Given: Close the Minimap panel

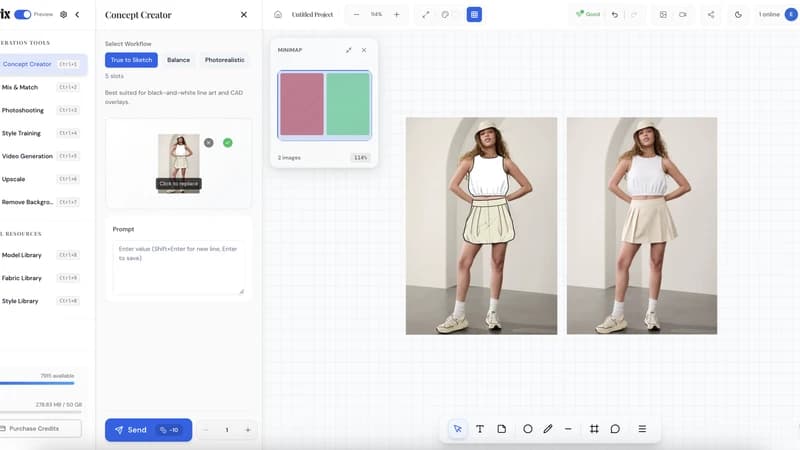Looking at the screenshot, I should pyautogui.click(x=364, y=50).
